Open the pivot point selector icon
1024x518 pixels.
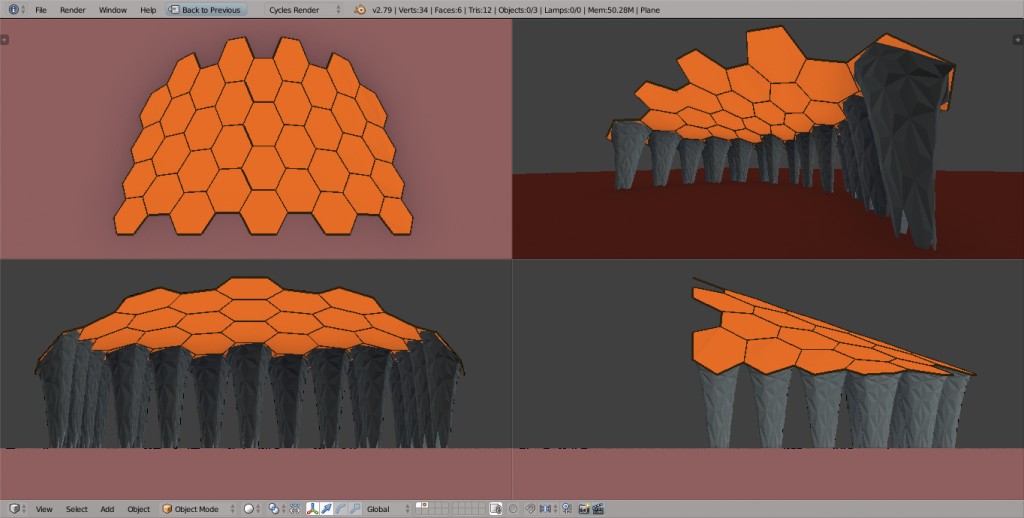pyautogui.click(x=277, y=509)
